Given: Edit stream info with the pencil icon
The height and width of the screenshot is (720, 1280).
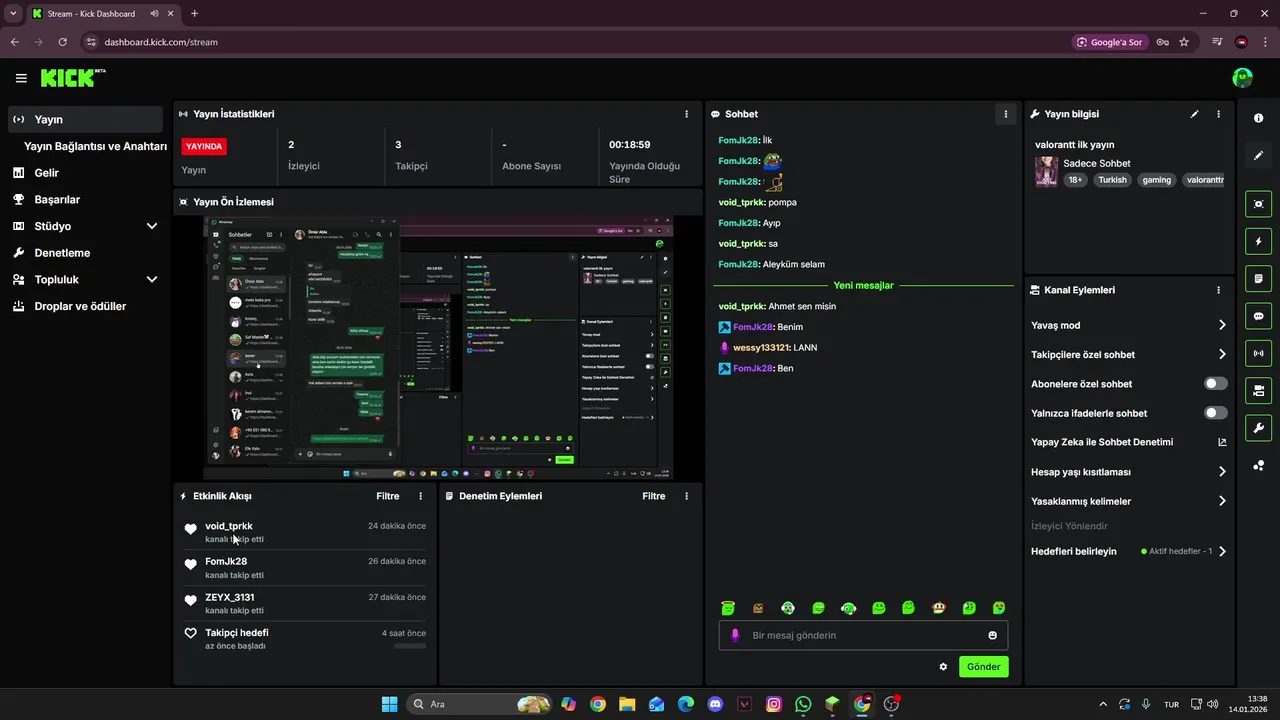Looking at the screenshot, I should coord(1194,114).
